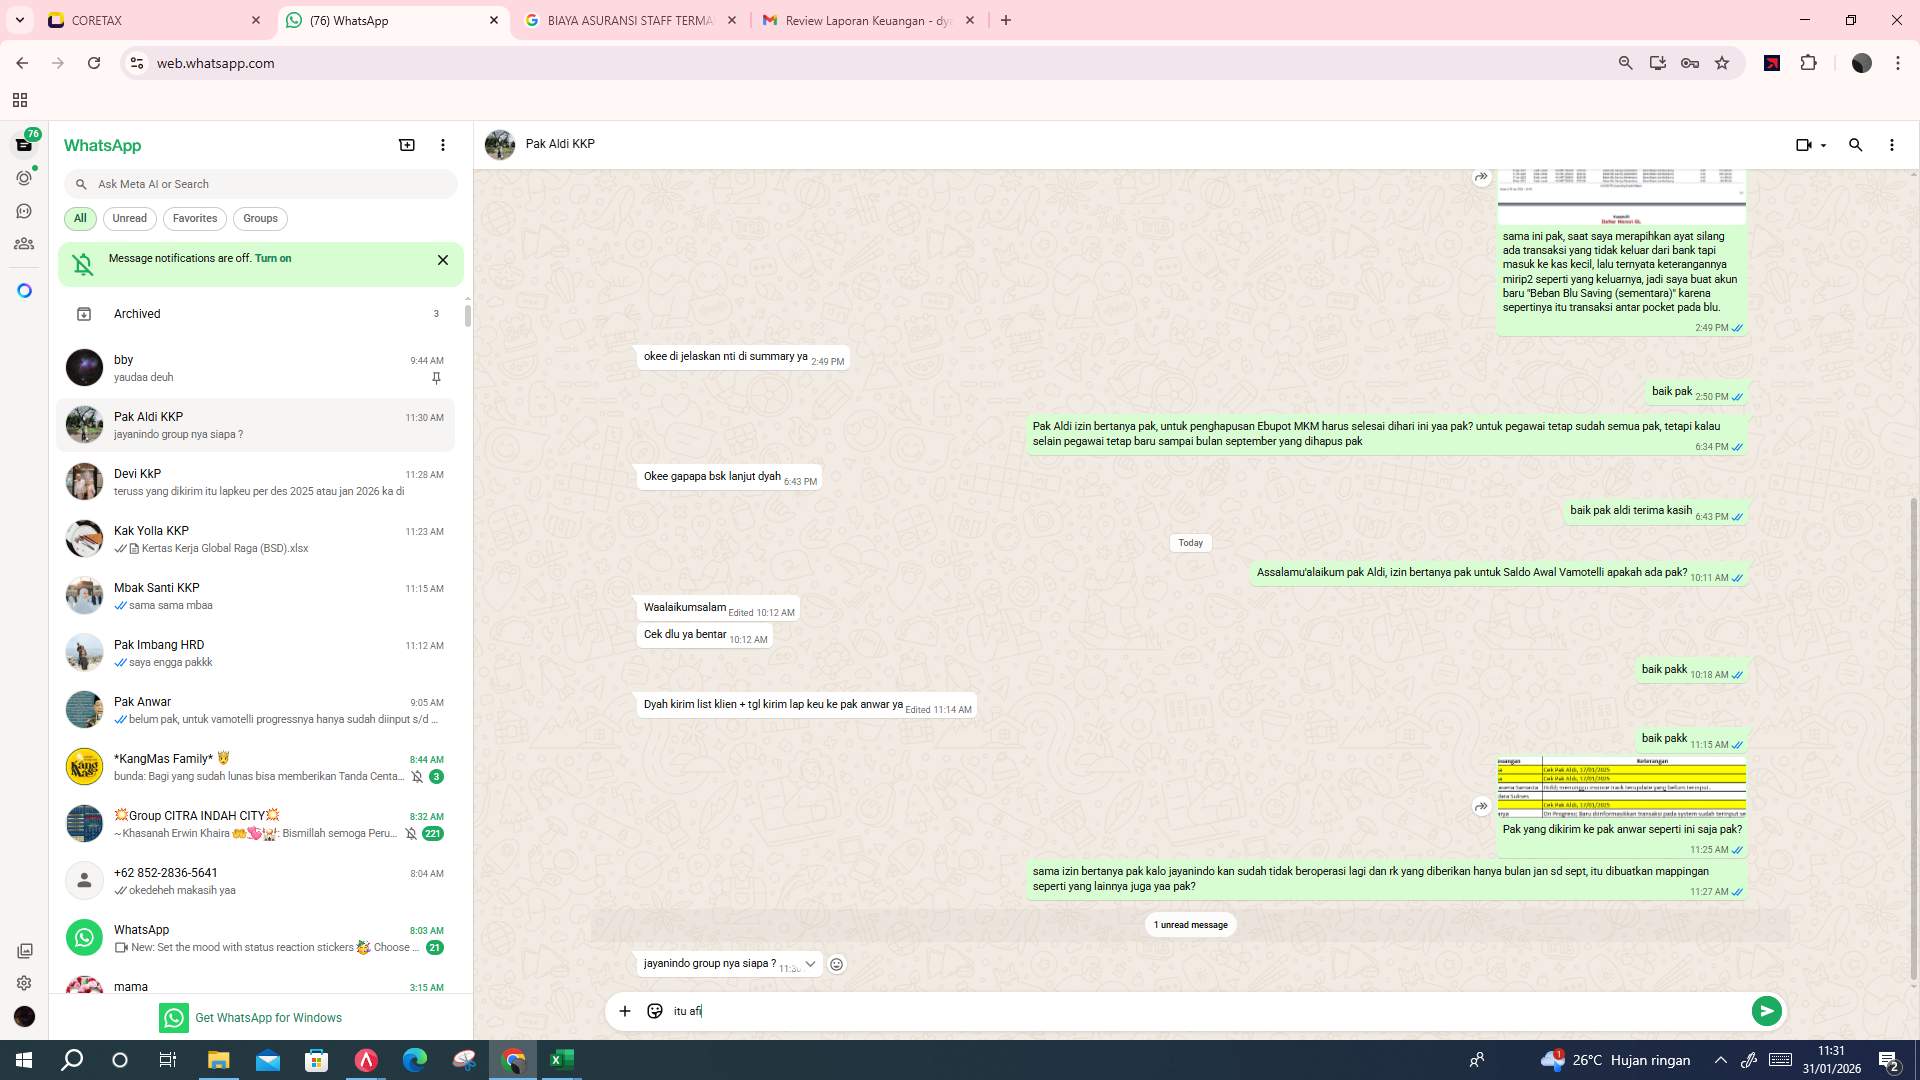
Task: Start a video call with Pak Aldi
Action: tap(1803, 145)
